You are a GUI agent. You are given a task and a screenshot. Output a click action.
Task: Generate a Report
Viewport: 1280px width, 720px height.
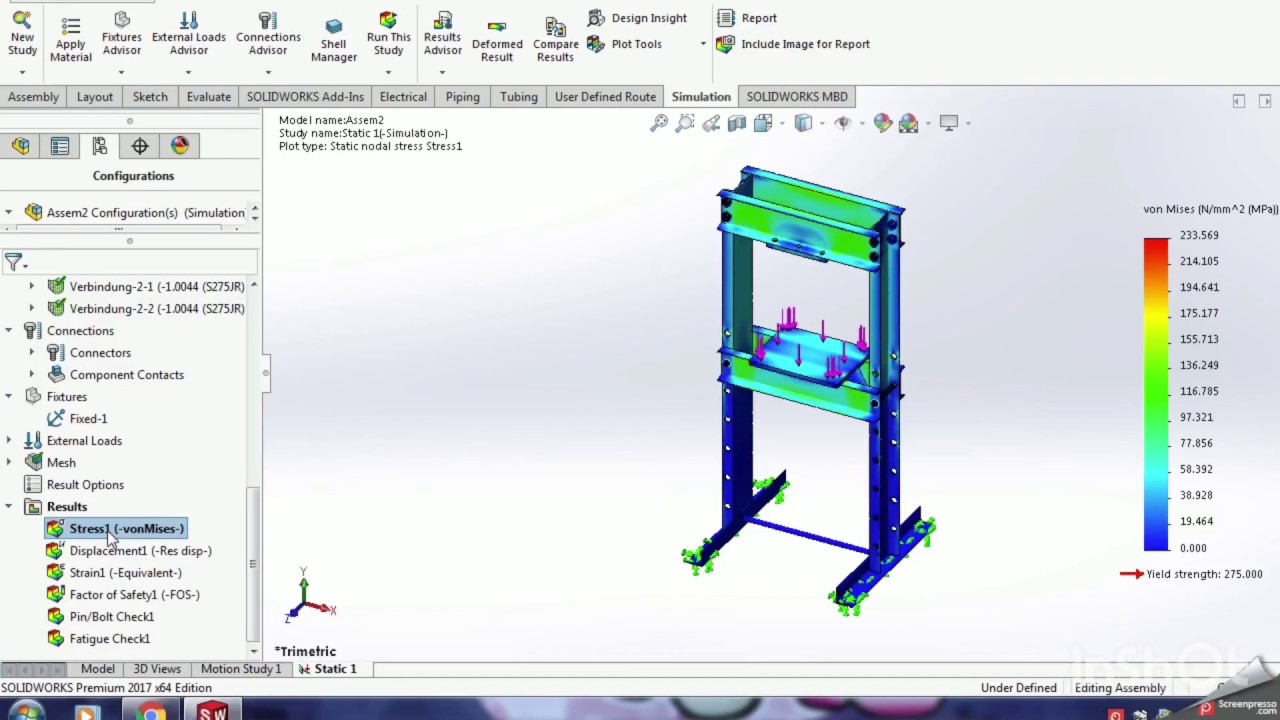click(x=747, y=18)
